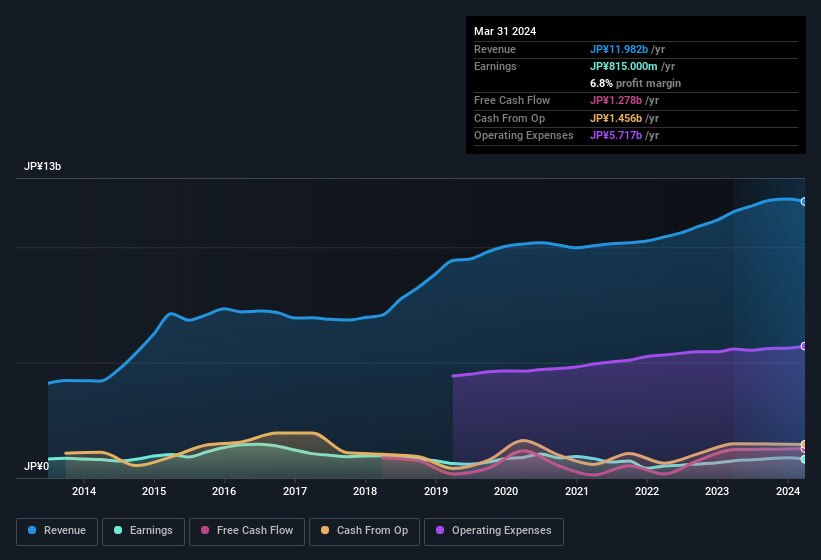This screenshot has height=560, width=821.
Task: Click the Operating Expenses endpoint marker
Action: pyautogui.click(x=804, y=346)
